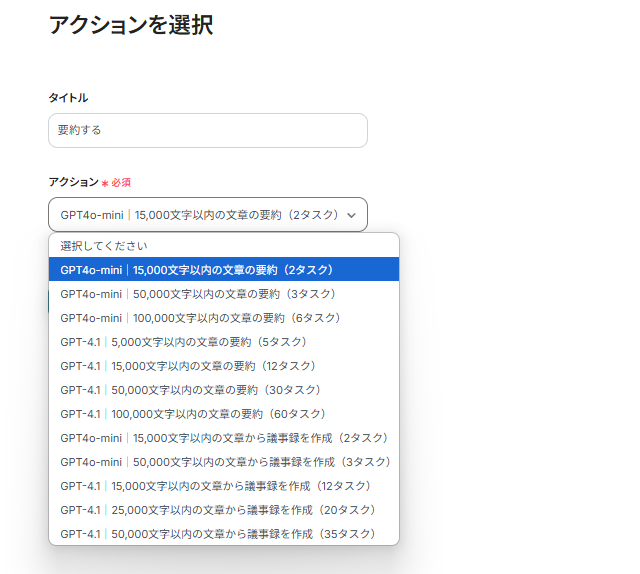Choose GPT4o-mini 50,000文字以内の文章から議事録を作成（3タスク）
Viewport: 640px width, 574px height.
pos(224,462)
